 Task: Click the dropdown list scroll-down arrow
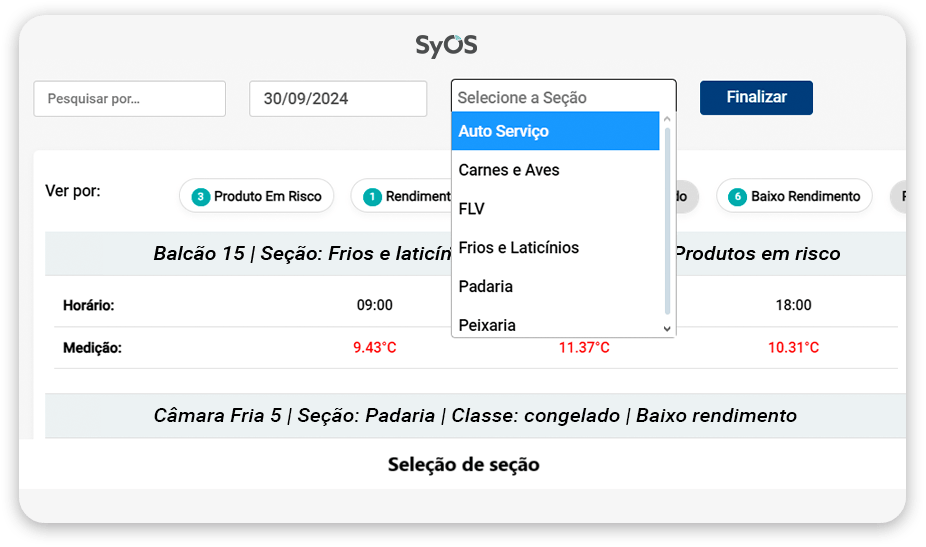[667, 328]
